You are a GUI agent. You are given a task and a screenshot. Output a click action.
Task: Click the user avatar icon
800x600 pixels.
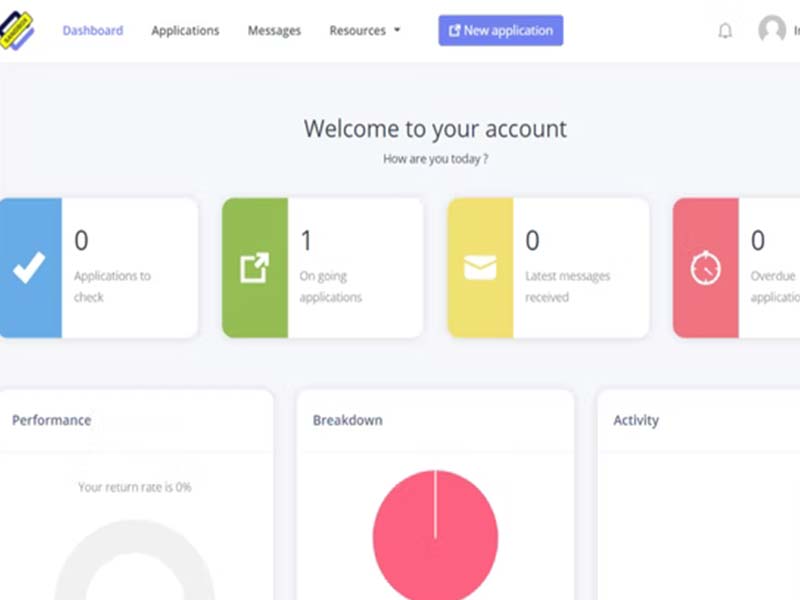(772, 29)
